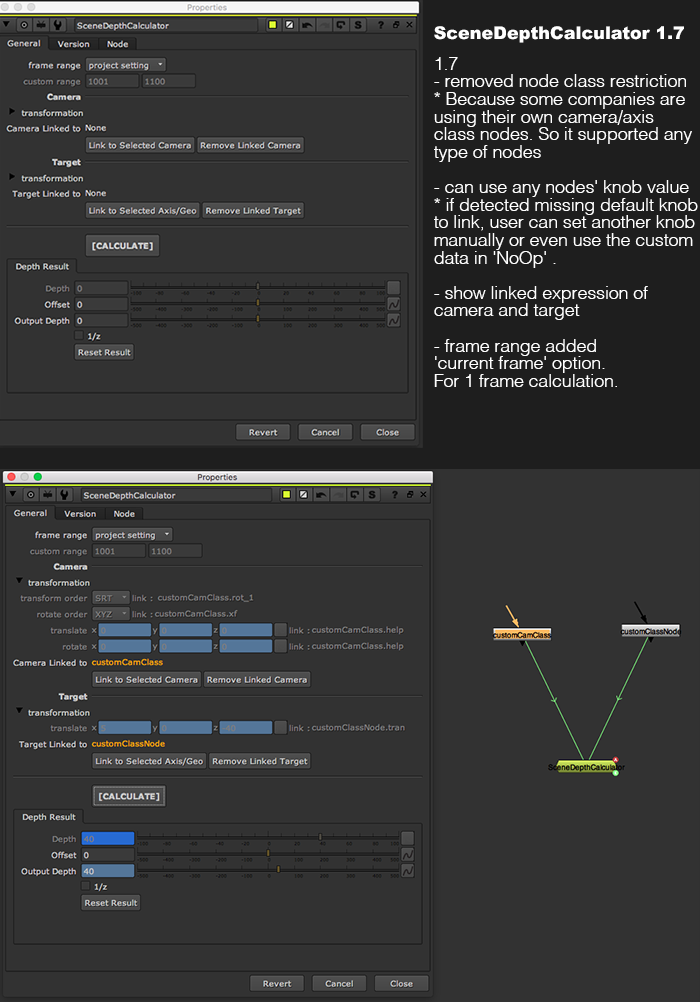This screenshot has width=700, height=1002.
Task: Click the Output Depth animation curve icon in the unlinked panel
Action: pyautogui.click(x=394, y=320)
